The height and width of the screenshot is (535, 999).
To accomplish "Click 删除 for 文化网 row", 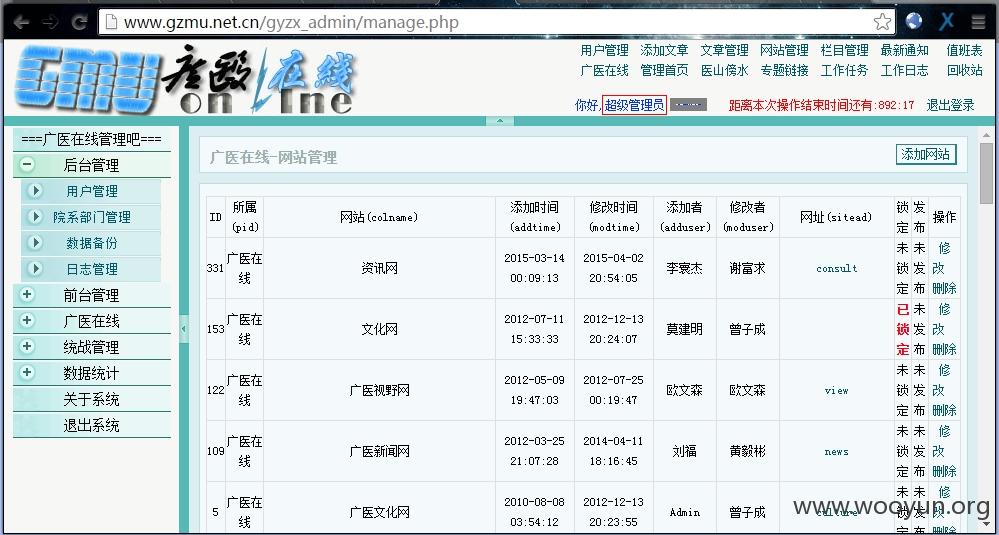I will pos(944,350).
